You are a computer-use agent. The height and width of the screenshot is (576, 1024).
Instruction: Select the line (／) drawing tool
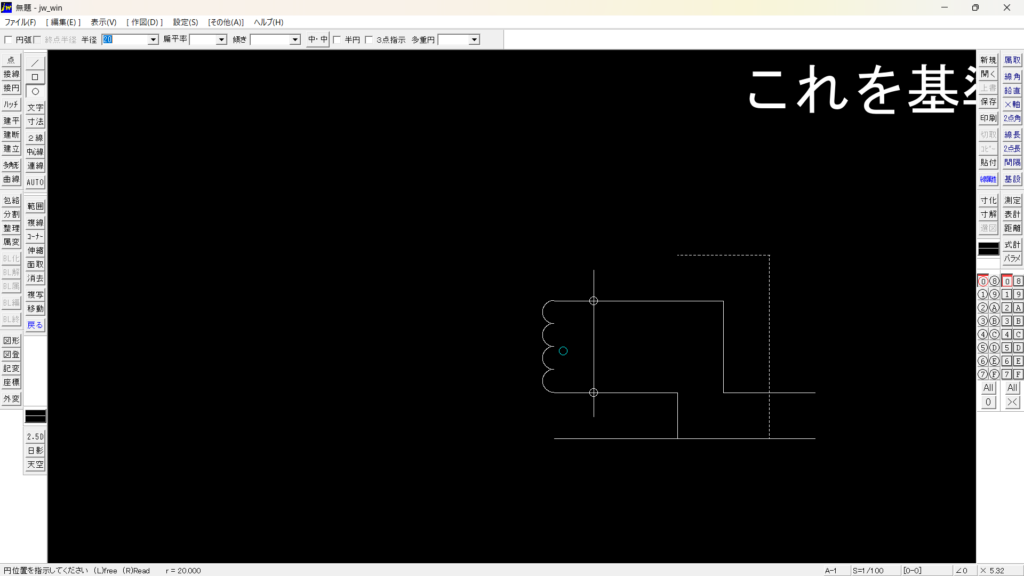pos(35,62)
